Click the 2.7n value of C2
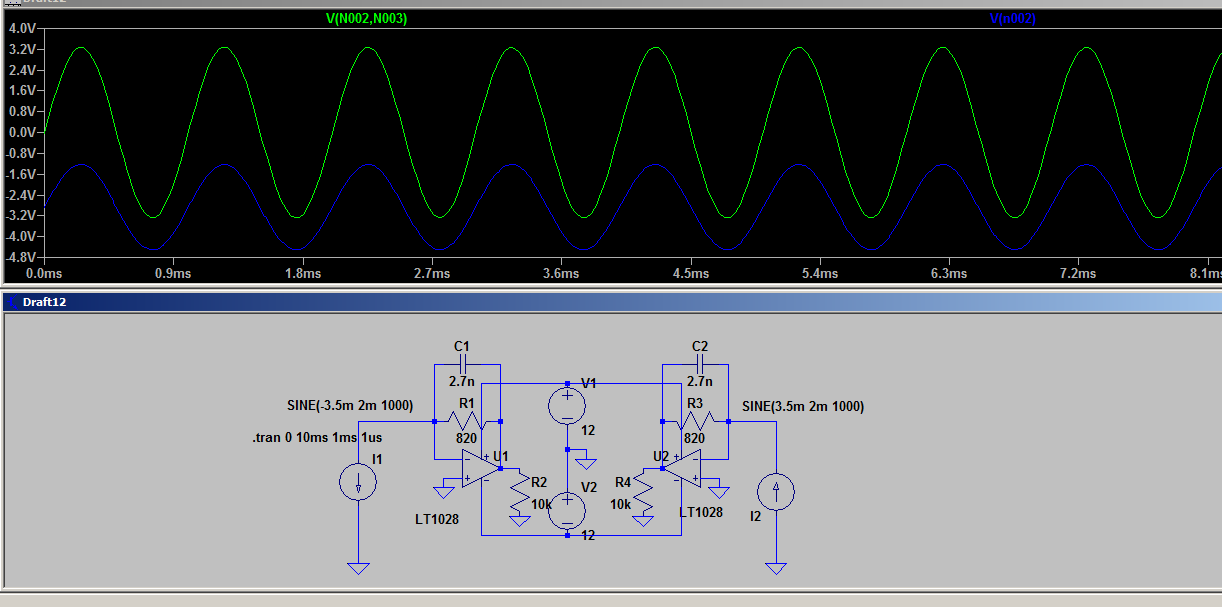1222x607 pixels. tap(700, 381)
